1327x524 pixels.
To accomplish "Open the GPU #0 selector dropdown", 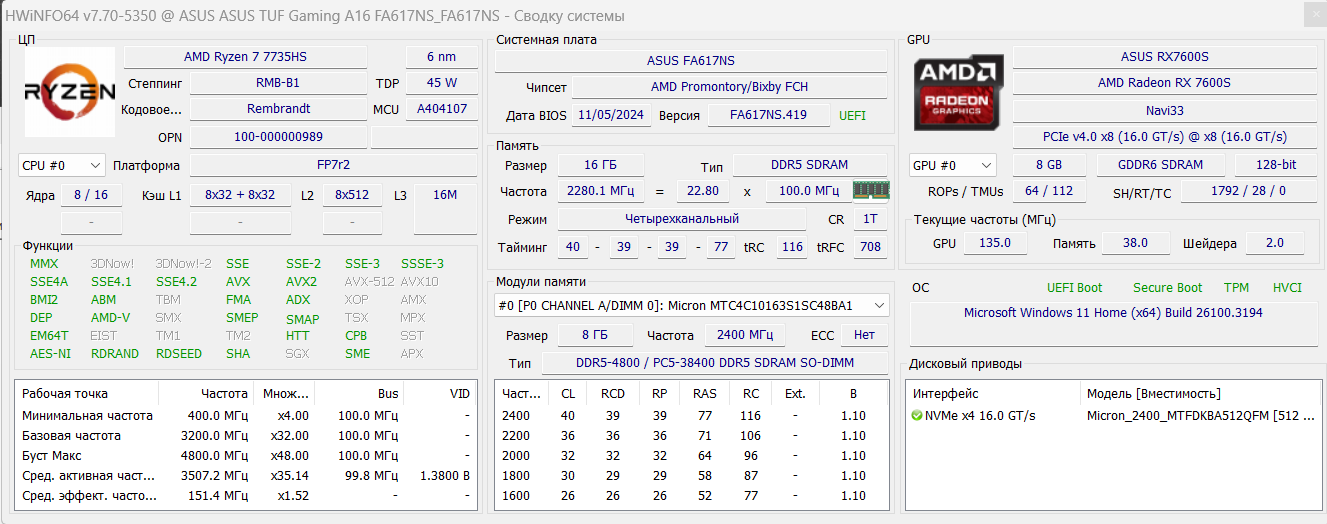I will tap(952, 165).
